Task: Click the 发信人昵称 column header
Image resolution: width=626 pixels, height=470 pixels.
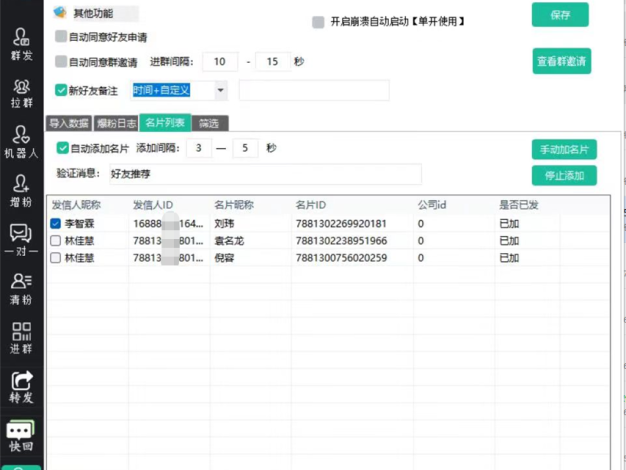Action: click(76, 205)
